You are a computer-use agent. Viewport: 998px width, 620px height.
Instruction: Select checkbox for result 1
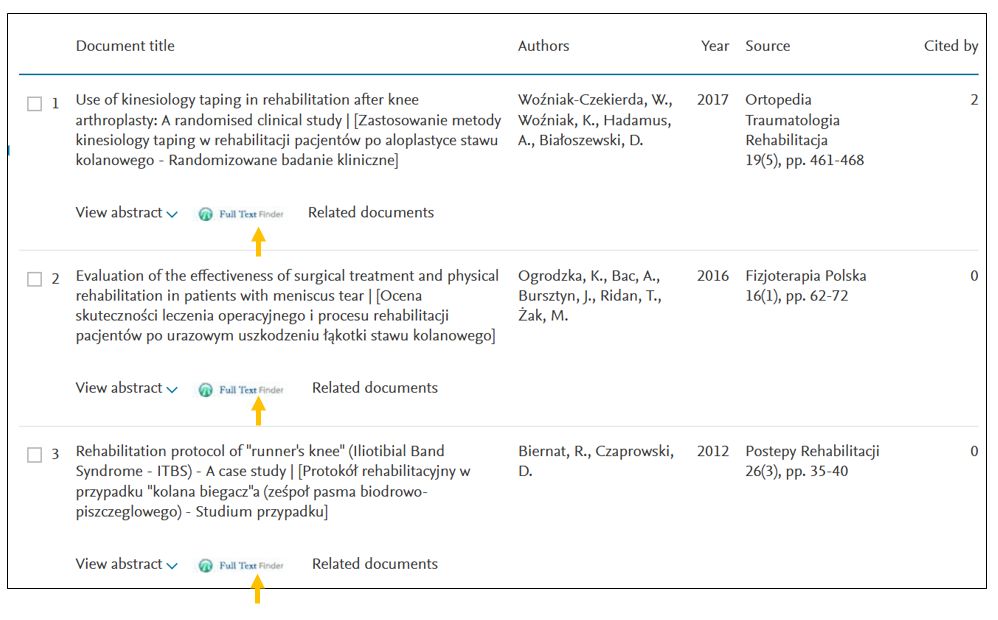click(34, 103)
